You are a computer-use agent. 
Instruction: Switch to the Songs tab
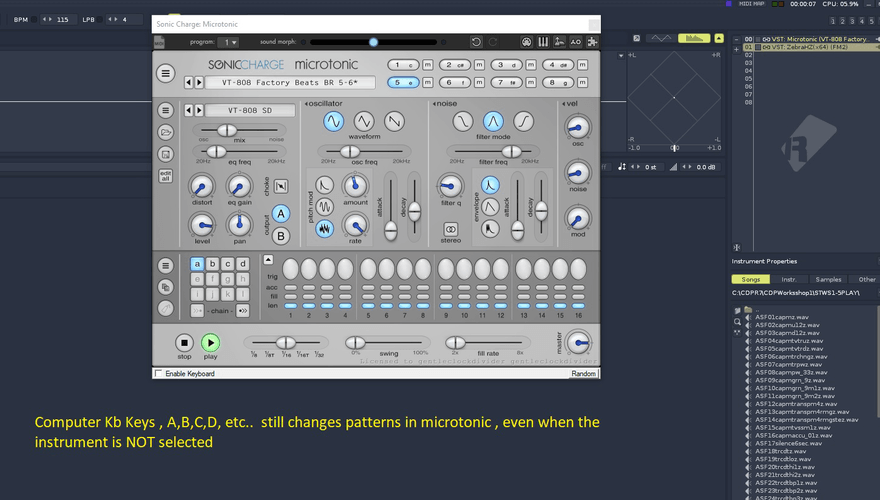click(750, 279)
